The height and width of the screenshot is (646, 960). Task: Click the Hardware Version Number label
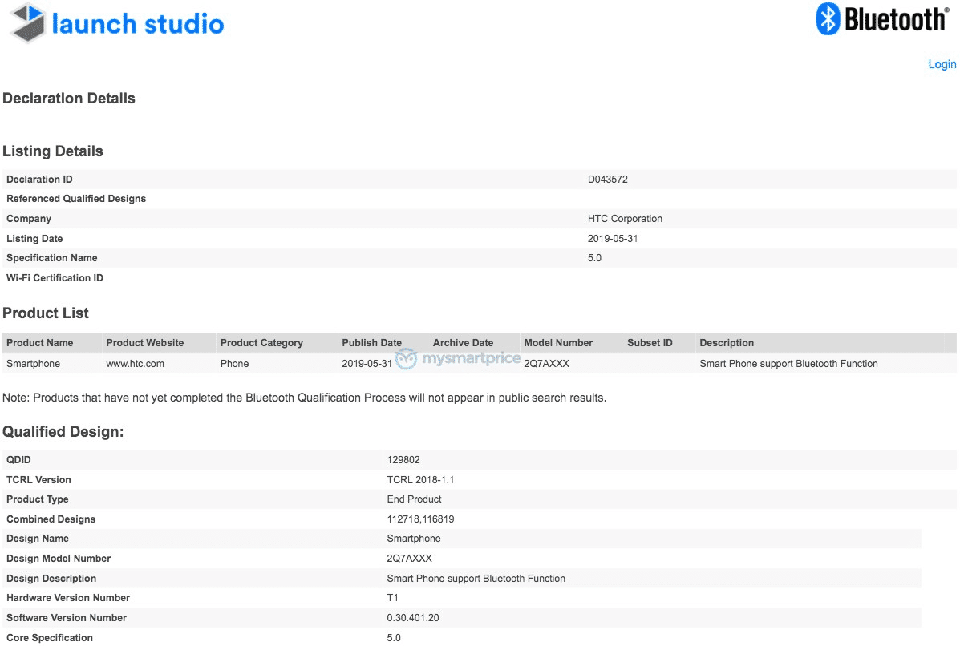68,598
